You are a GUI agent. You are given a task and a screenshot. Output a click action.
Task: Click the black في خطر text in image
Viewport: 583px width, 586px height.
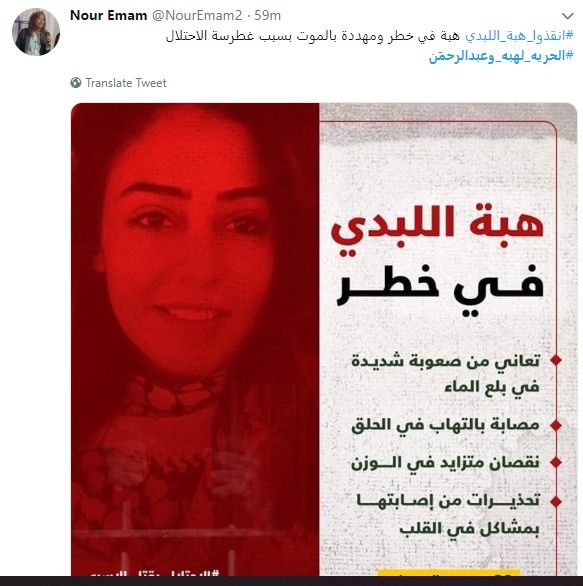[x=440, y=290]
